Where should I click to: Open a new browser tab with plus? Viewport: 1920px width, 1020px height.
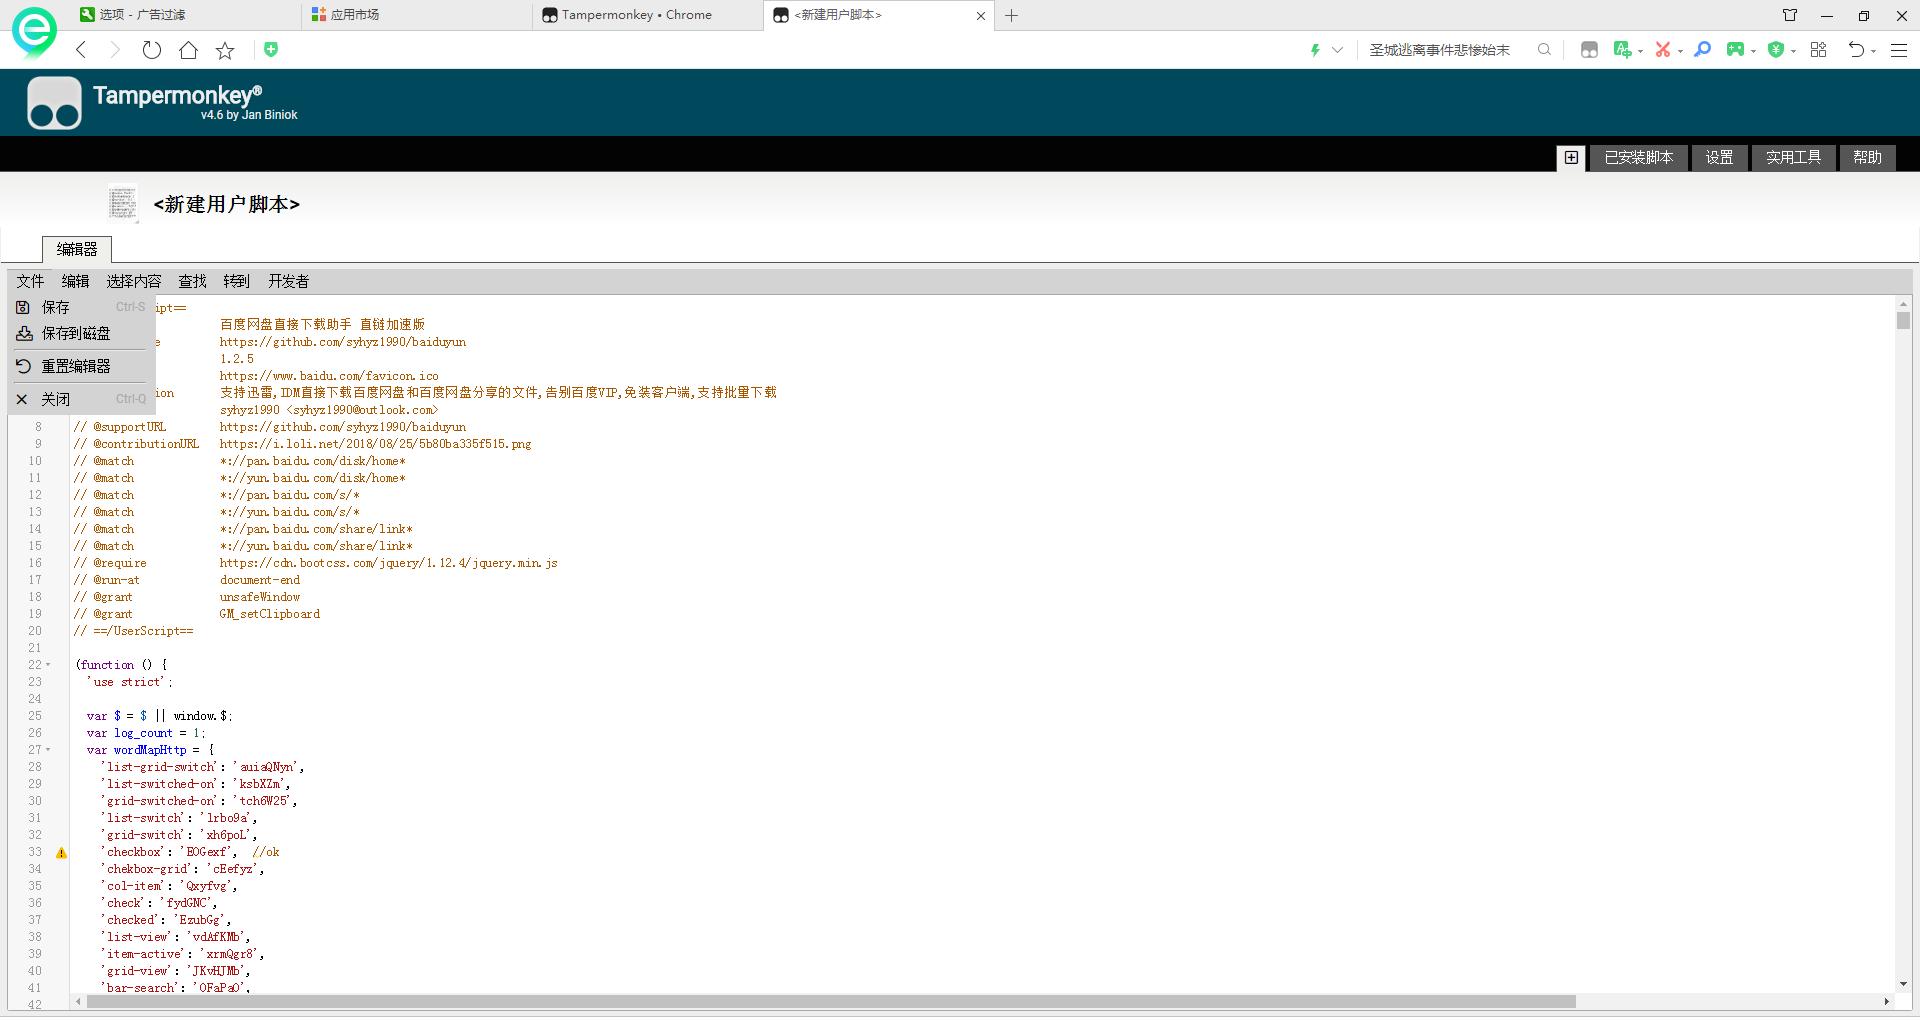(1012, 15)
